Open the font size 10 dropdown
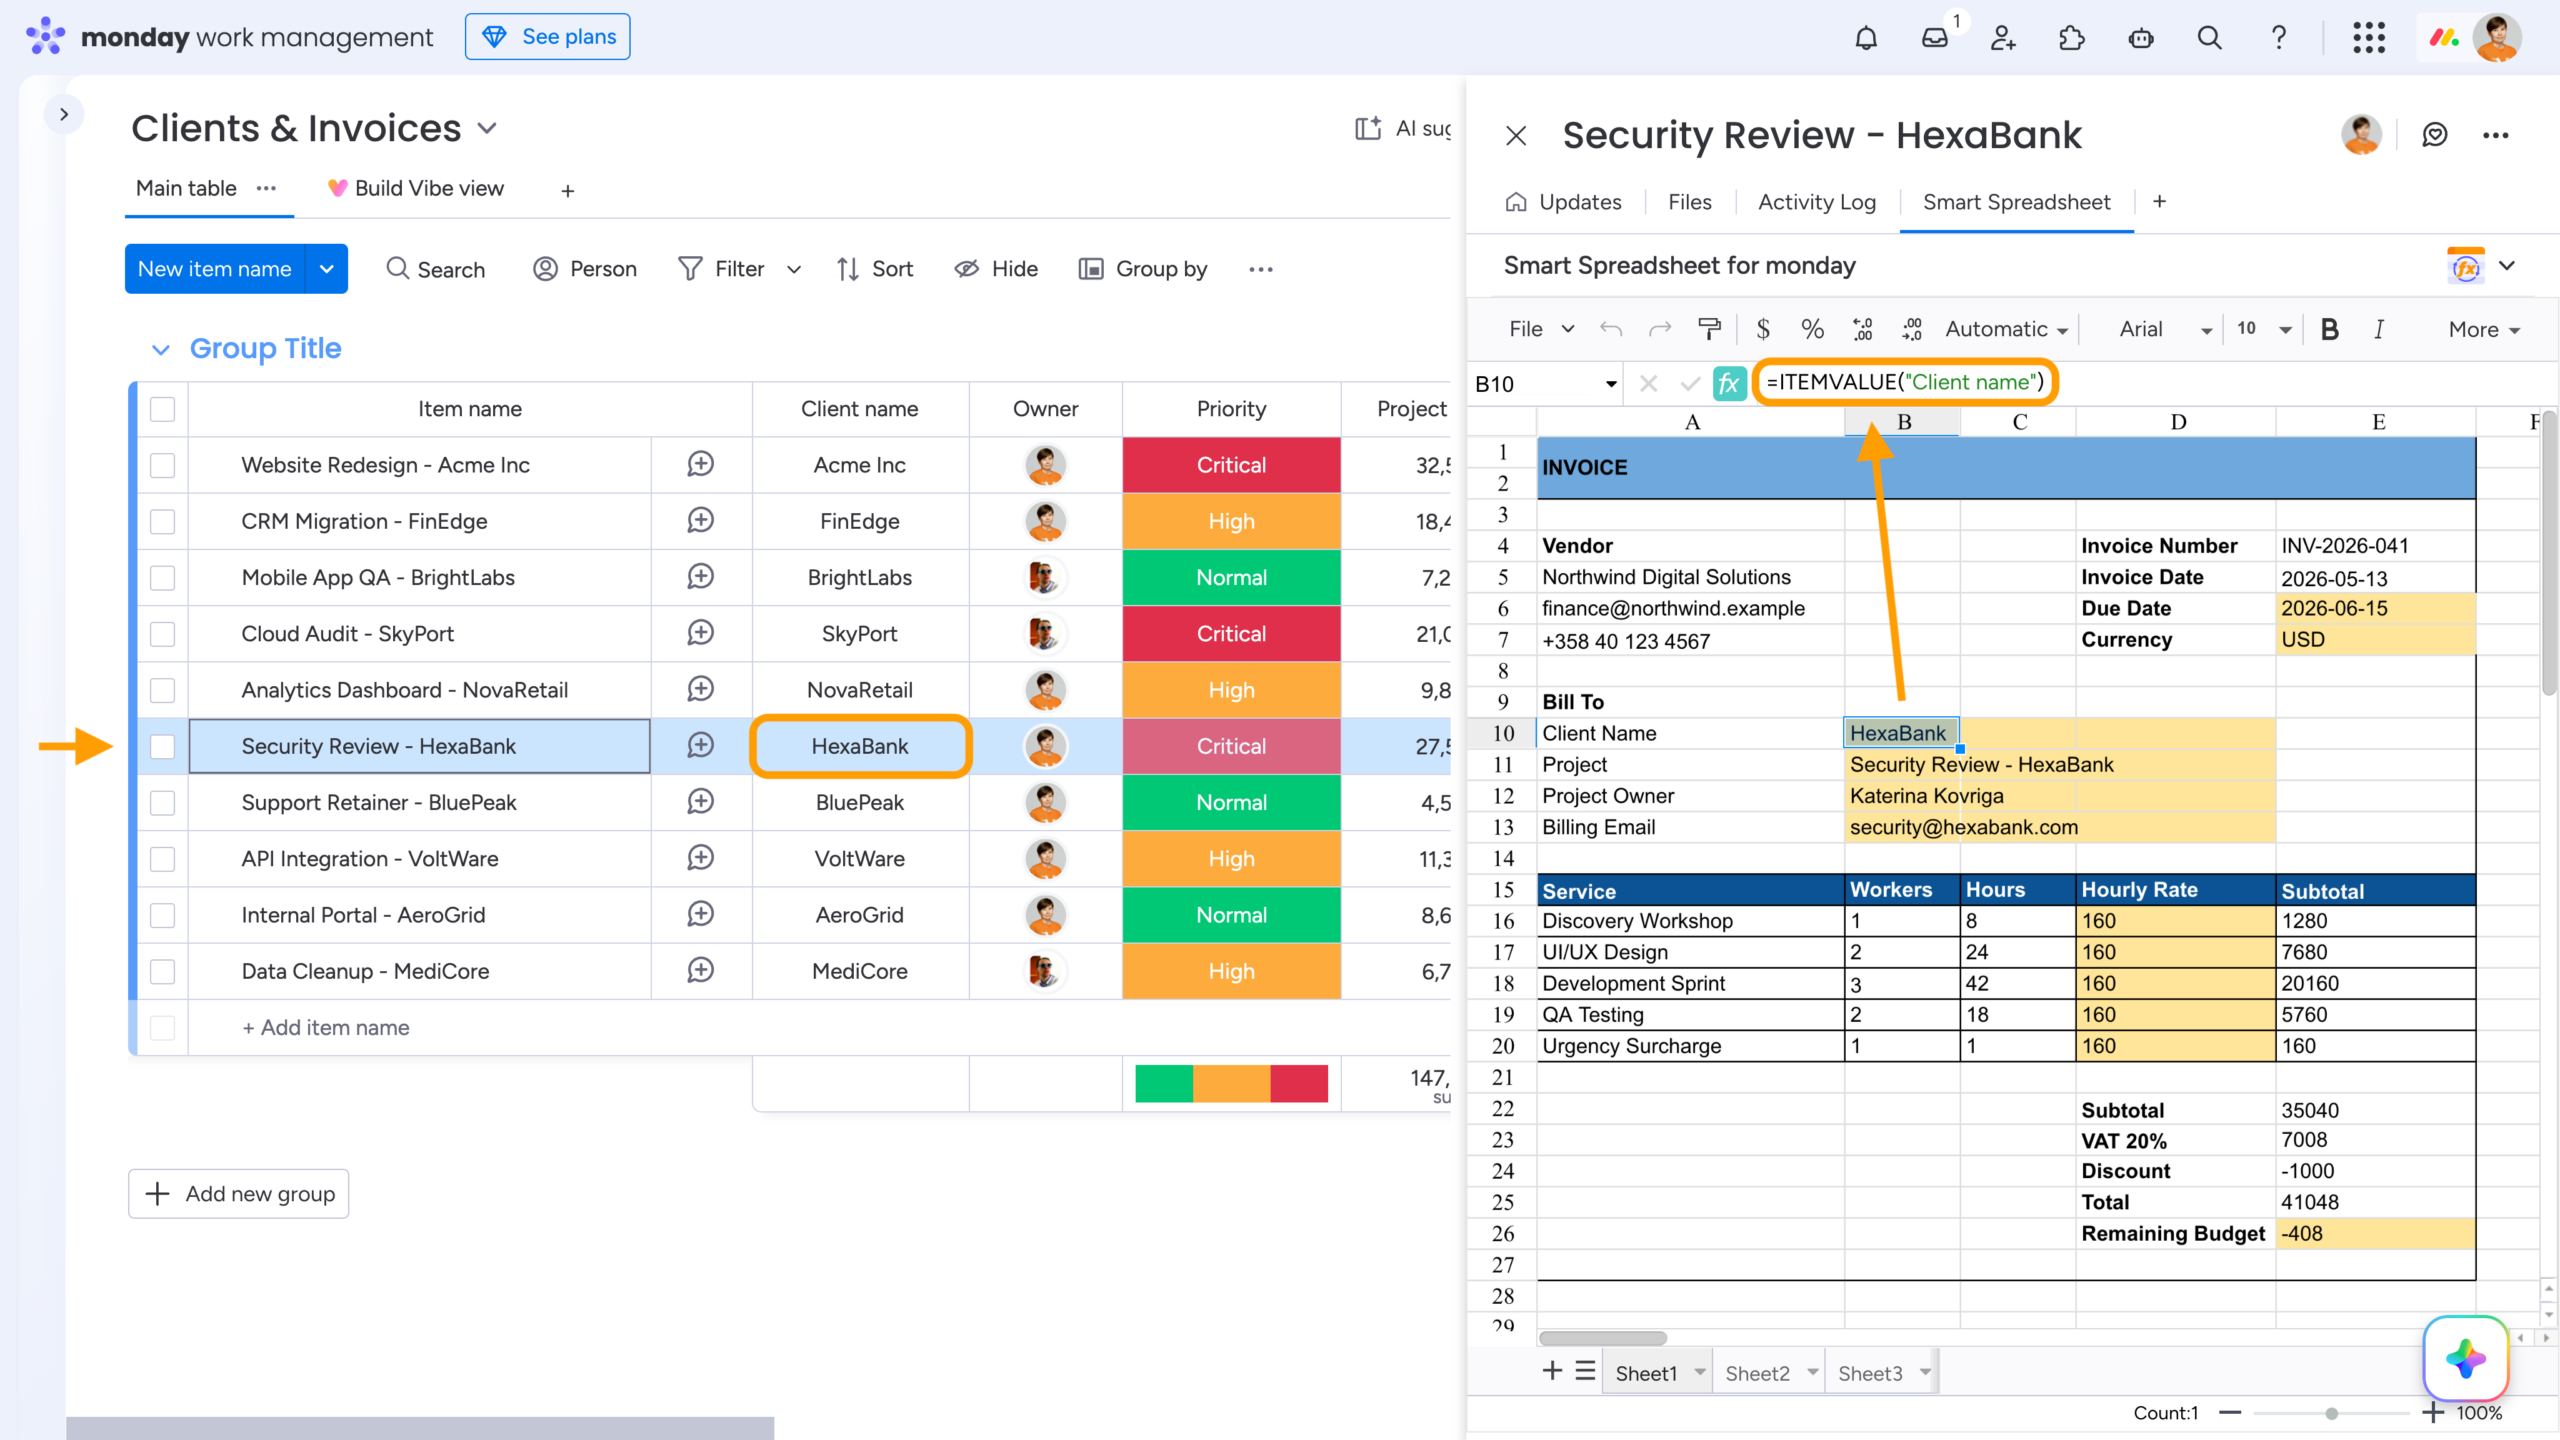Screen dimensions: 2560x1440 click(x=2264, y=329)
